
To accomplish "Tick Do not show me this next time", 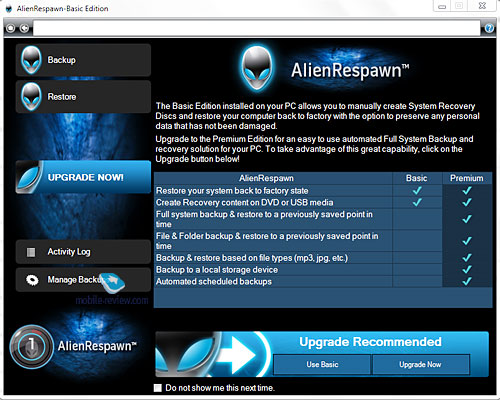I will (x=158, y=388).
